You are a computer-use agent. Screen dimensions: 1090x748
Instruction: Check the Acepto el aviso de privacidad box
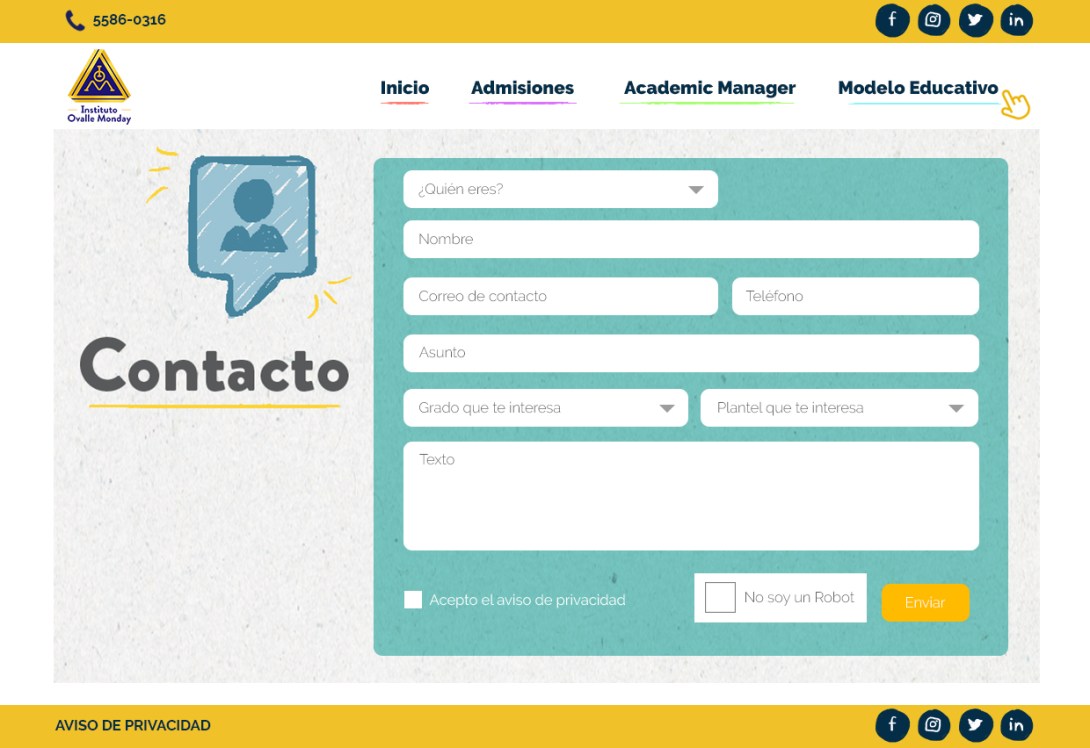coord(413,600)
